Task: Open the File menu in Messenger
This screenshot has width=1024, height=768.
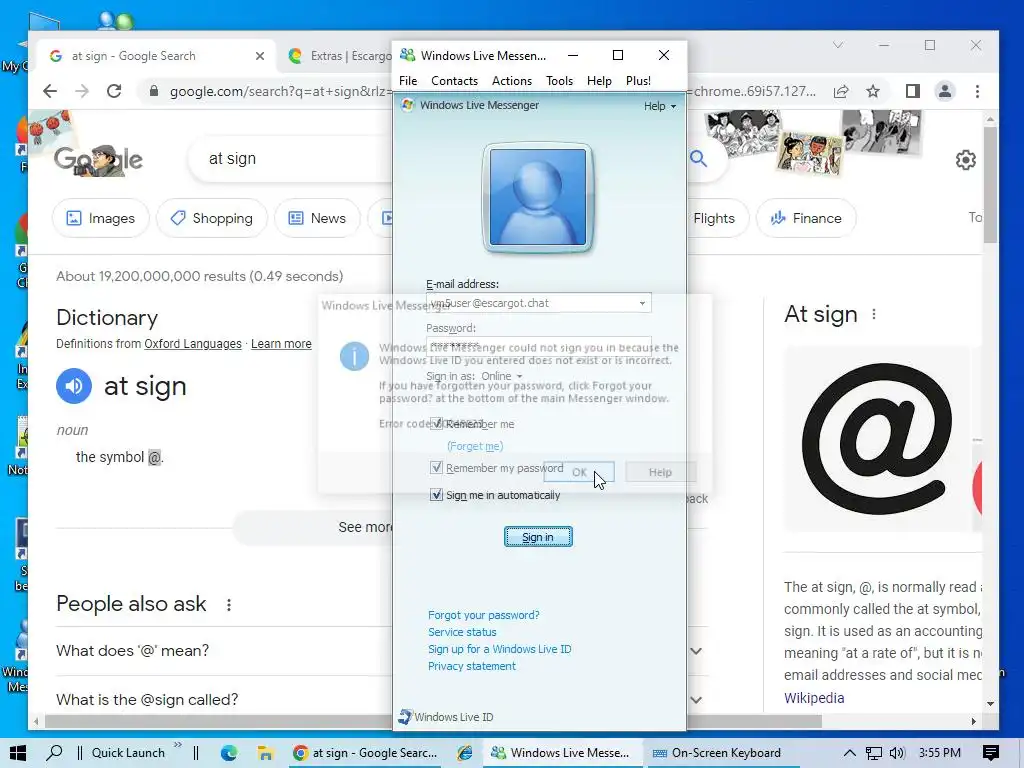Action: (x=408, y=81)
